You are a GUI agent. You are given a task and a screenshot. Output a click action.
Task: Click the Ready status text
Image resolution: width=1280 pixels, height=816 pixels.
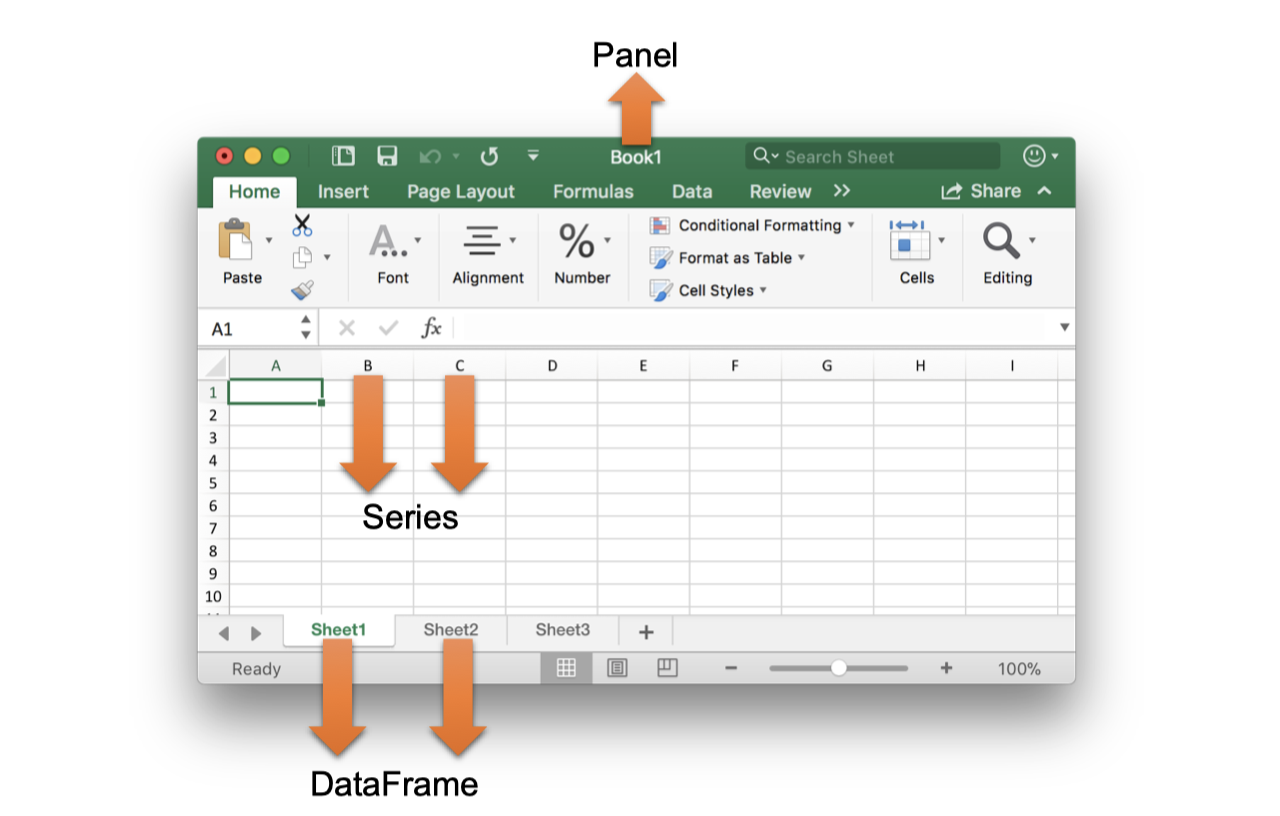pos(256,669)
